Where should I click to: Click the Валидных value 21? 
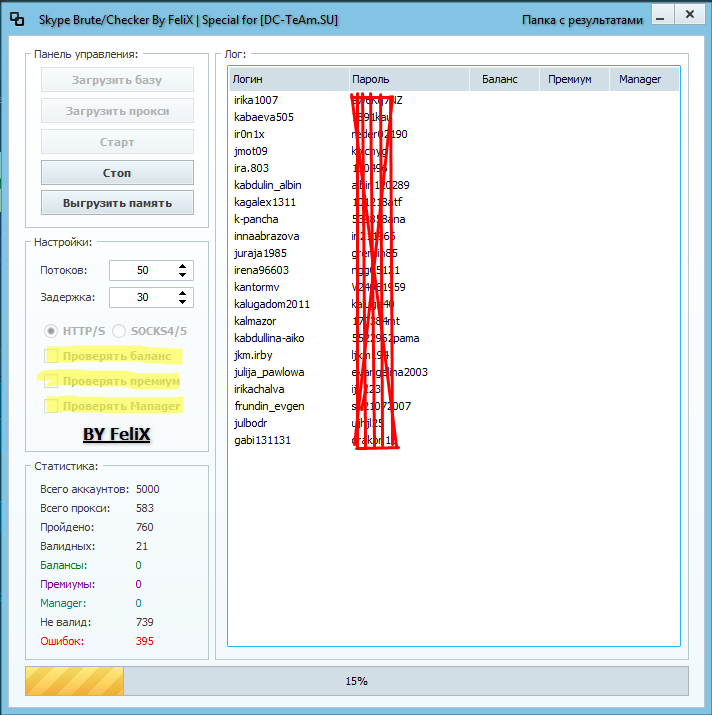point(141,546)
